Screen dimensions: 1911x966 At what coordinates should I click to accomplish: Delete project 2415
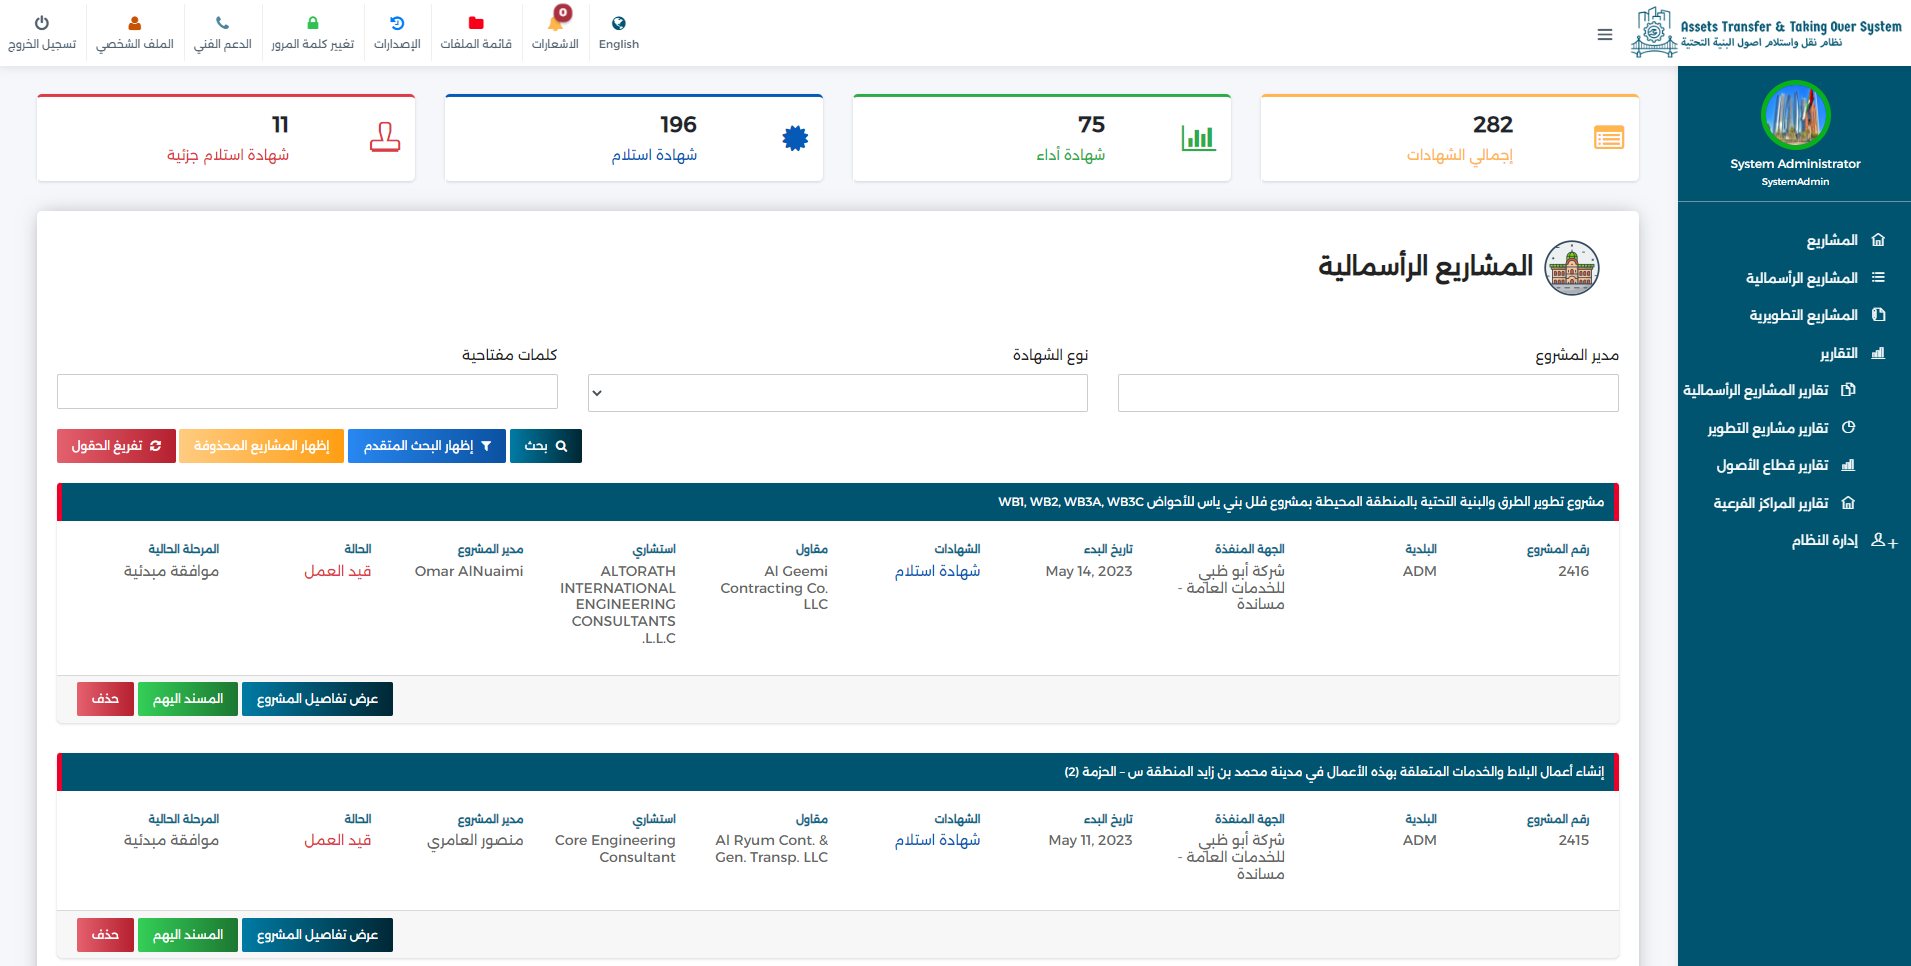tap(105, 935)
